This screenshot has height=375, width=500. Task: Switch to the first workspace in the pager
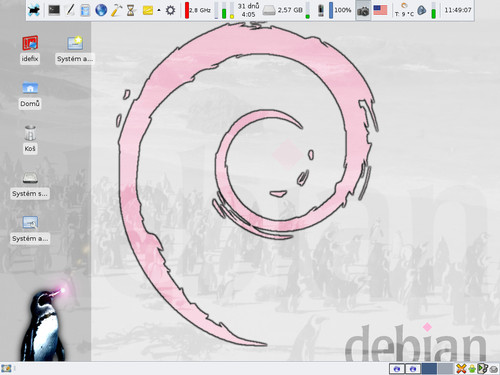coord(397,369)
